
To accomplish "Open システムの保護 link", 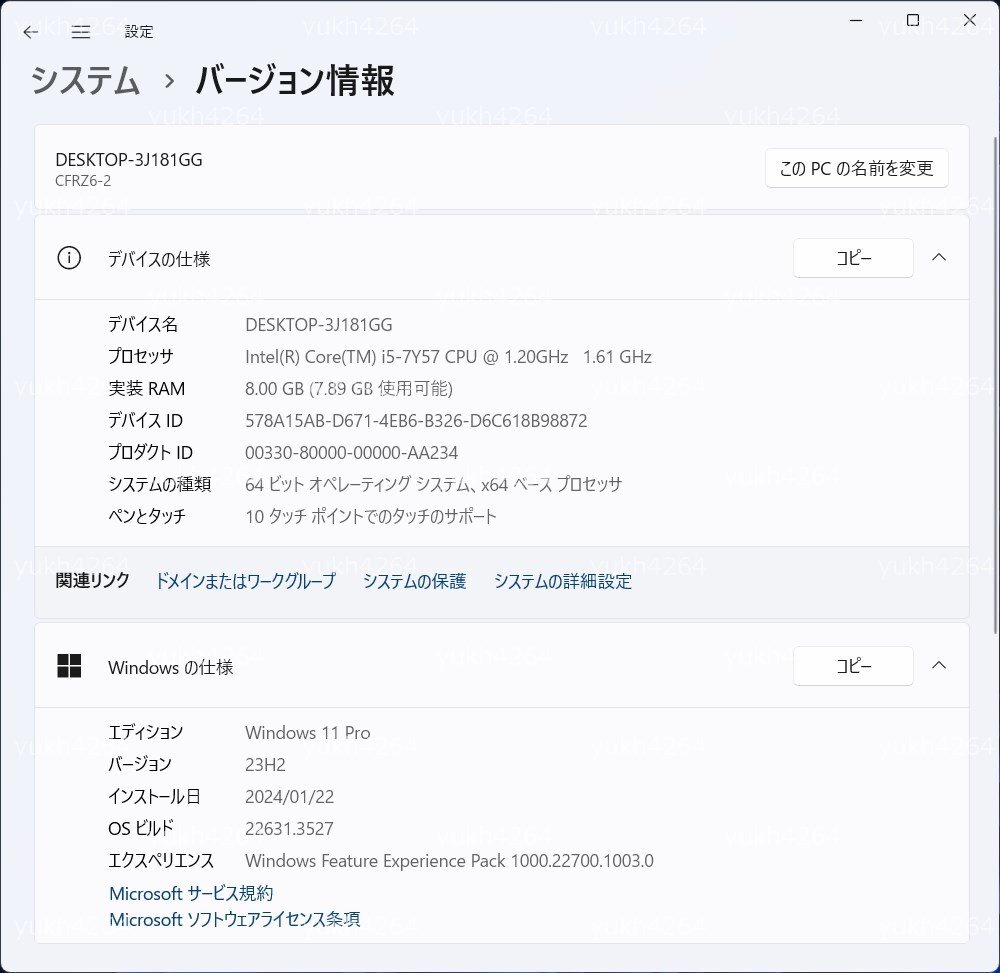I will tap(415, 581).
